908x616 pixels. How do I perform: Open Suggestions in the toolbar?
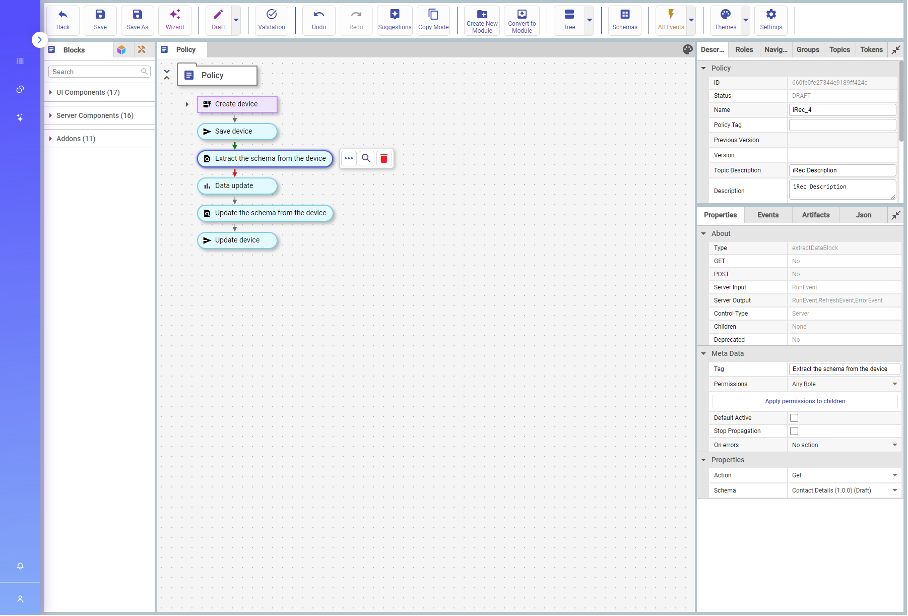tap(394, 19)
